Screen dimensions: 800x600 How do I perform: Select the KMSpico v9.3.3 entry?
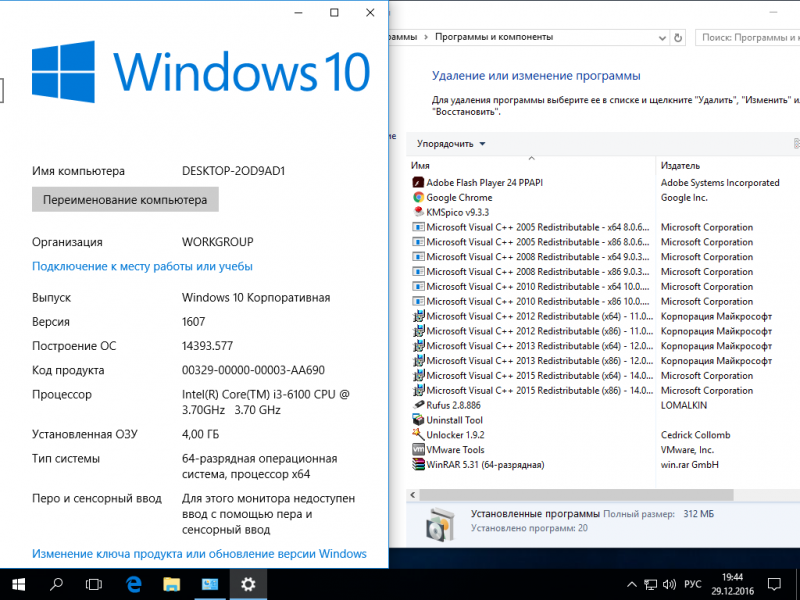coord(458,212)
